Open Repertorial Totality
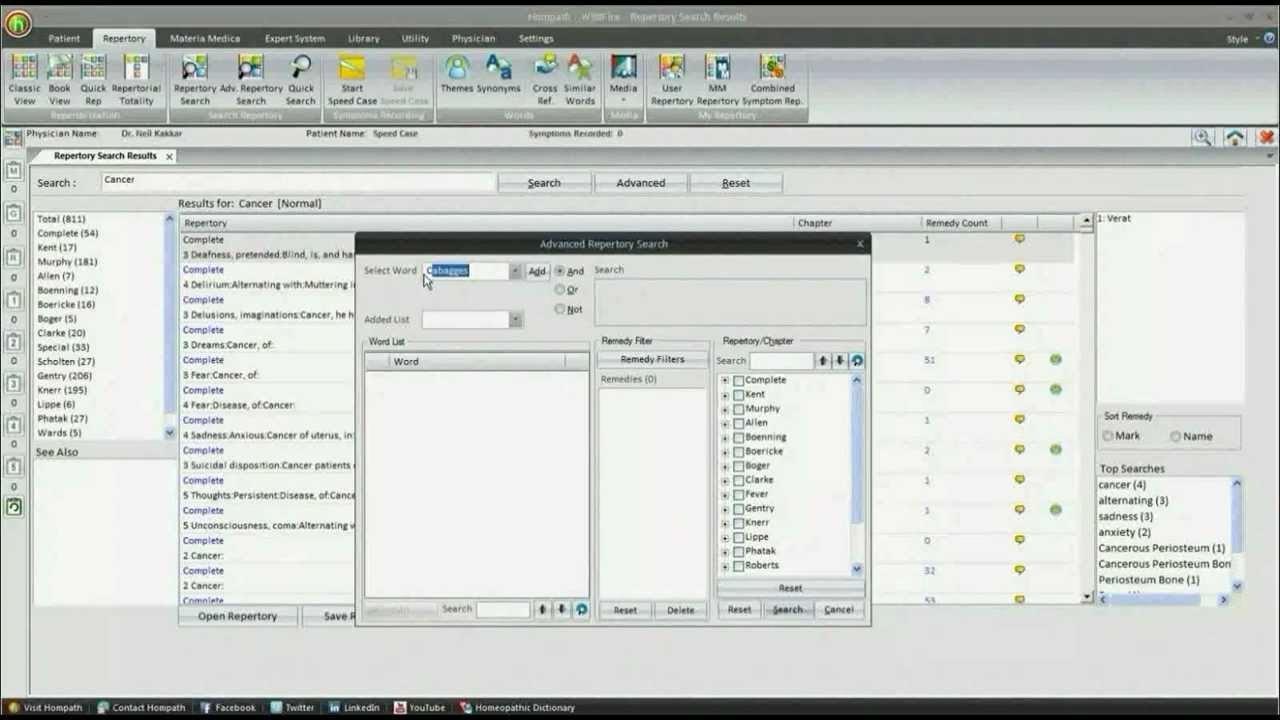Viewport: 1280px width, 720px height. click(136, 80)
